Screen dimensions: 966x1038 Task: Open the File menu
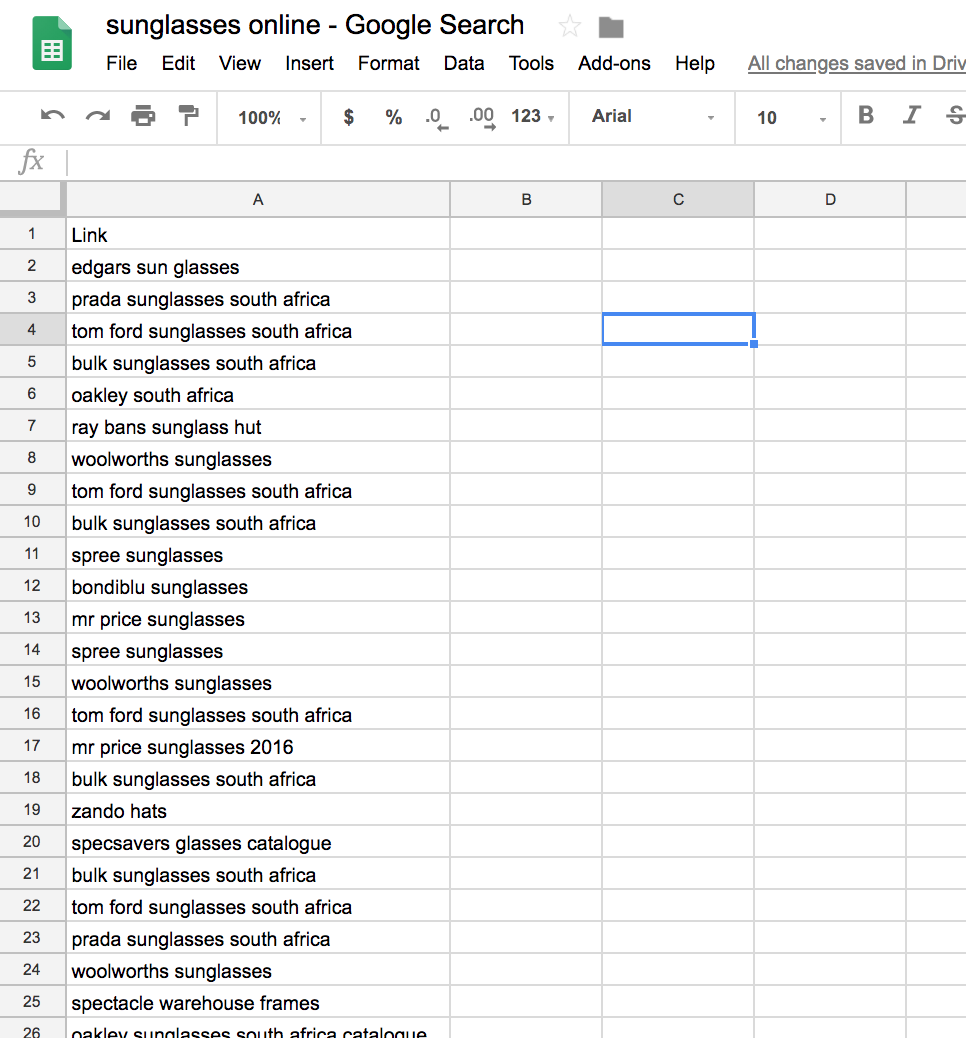(x=122, y=64)
